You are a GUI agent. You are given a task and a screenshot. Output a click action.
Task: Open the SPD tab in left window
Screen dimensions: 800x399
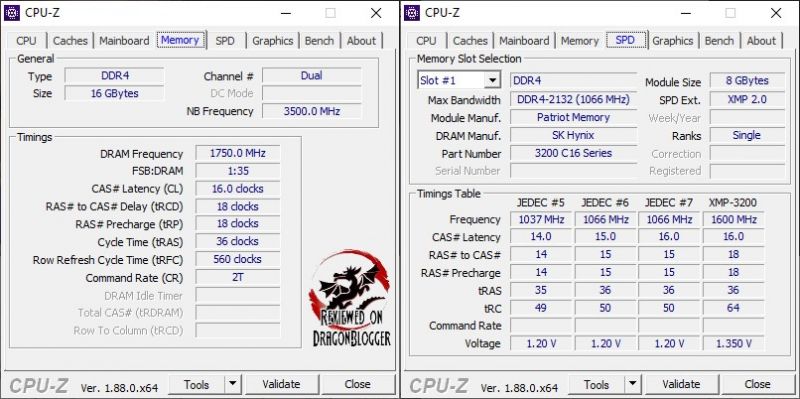pos(225,41)
